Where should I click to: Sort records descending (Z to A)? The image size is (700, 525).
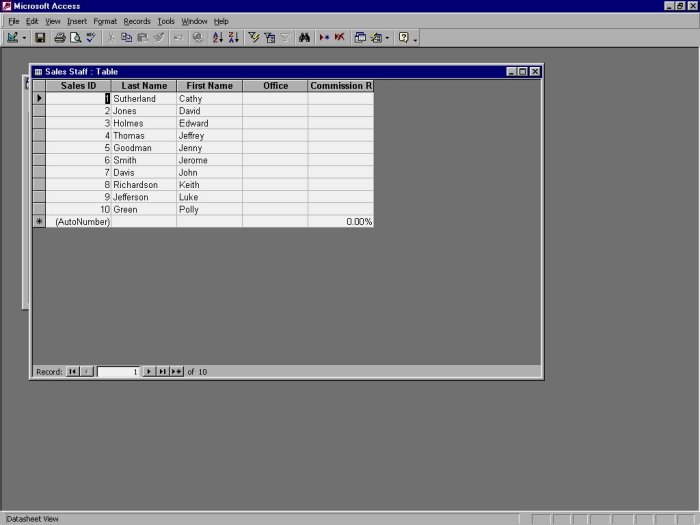233,38
